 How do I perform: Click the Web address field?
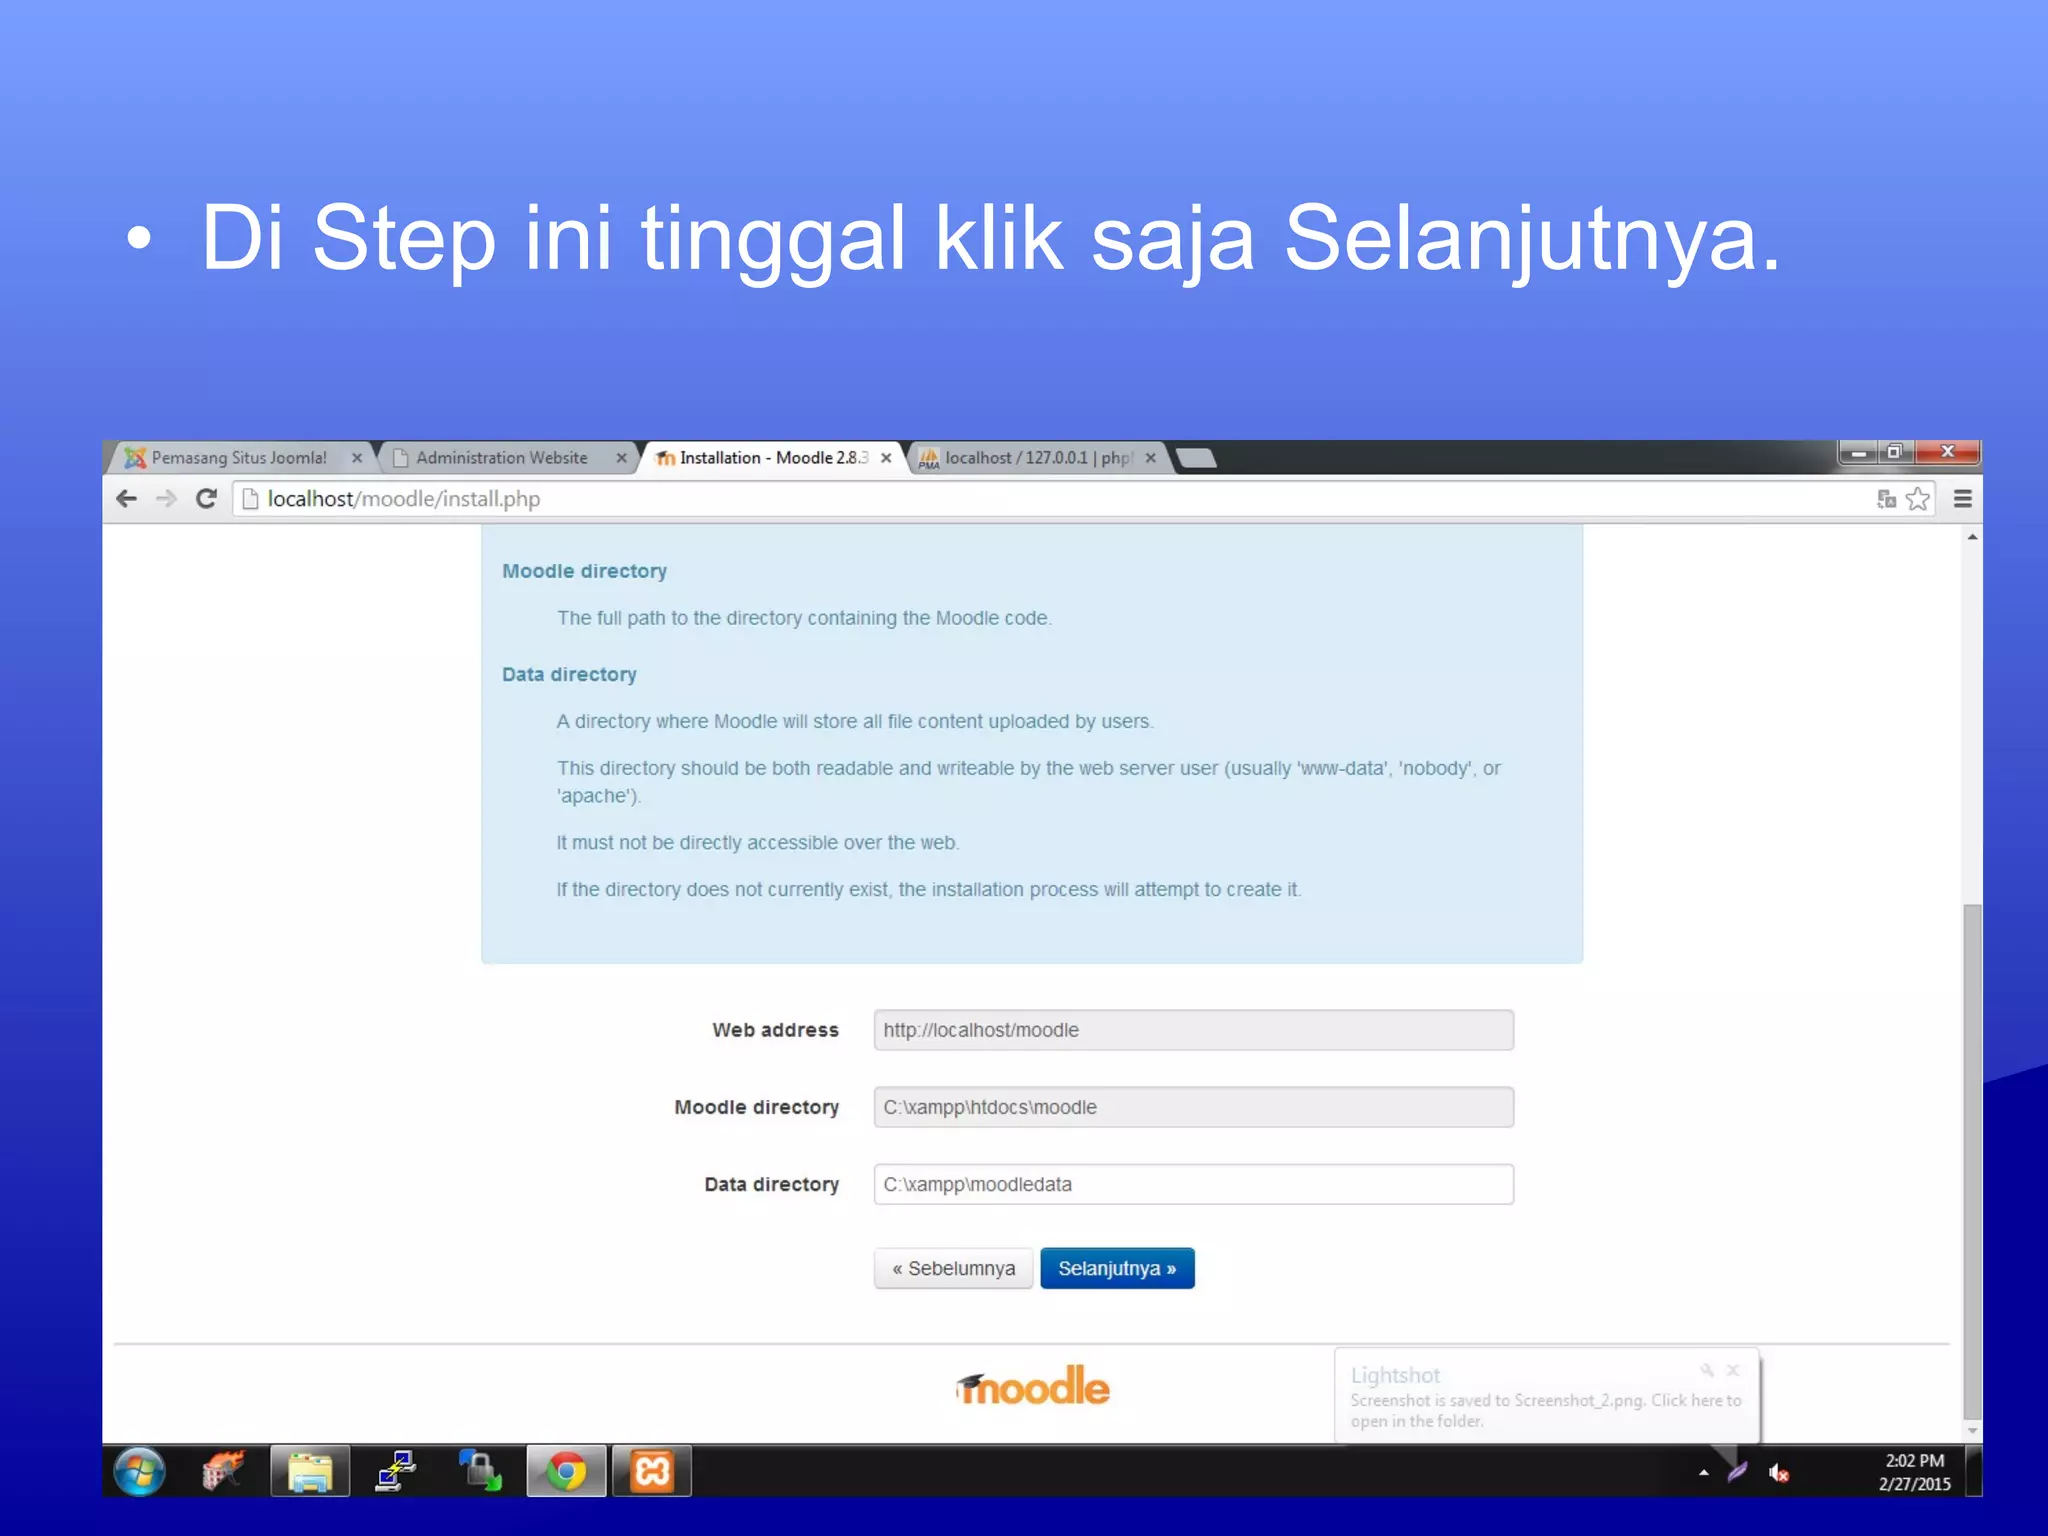(x=1193, y=1030)
